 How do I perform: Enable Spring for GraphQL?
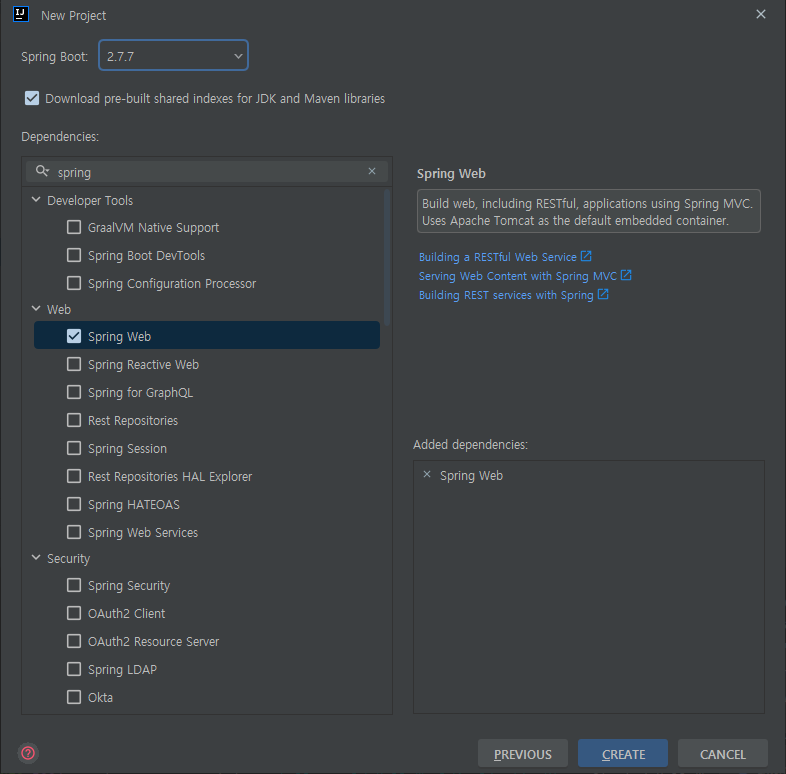pos(74,392)
